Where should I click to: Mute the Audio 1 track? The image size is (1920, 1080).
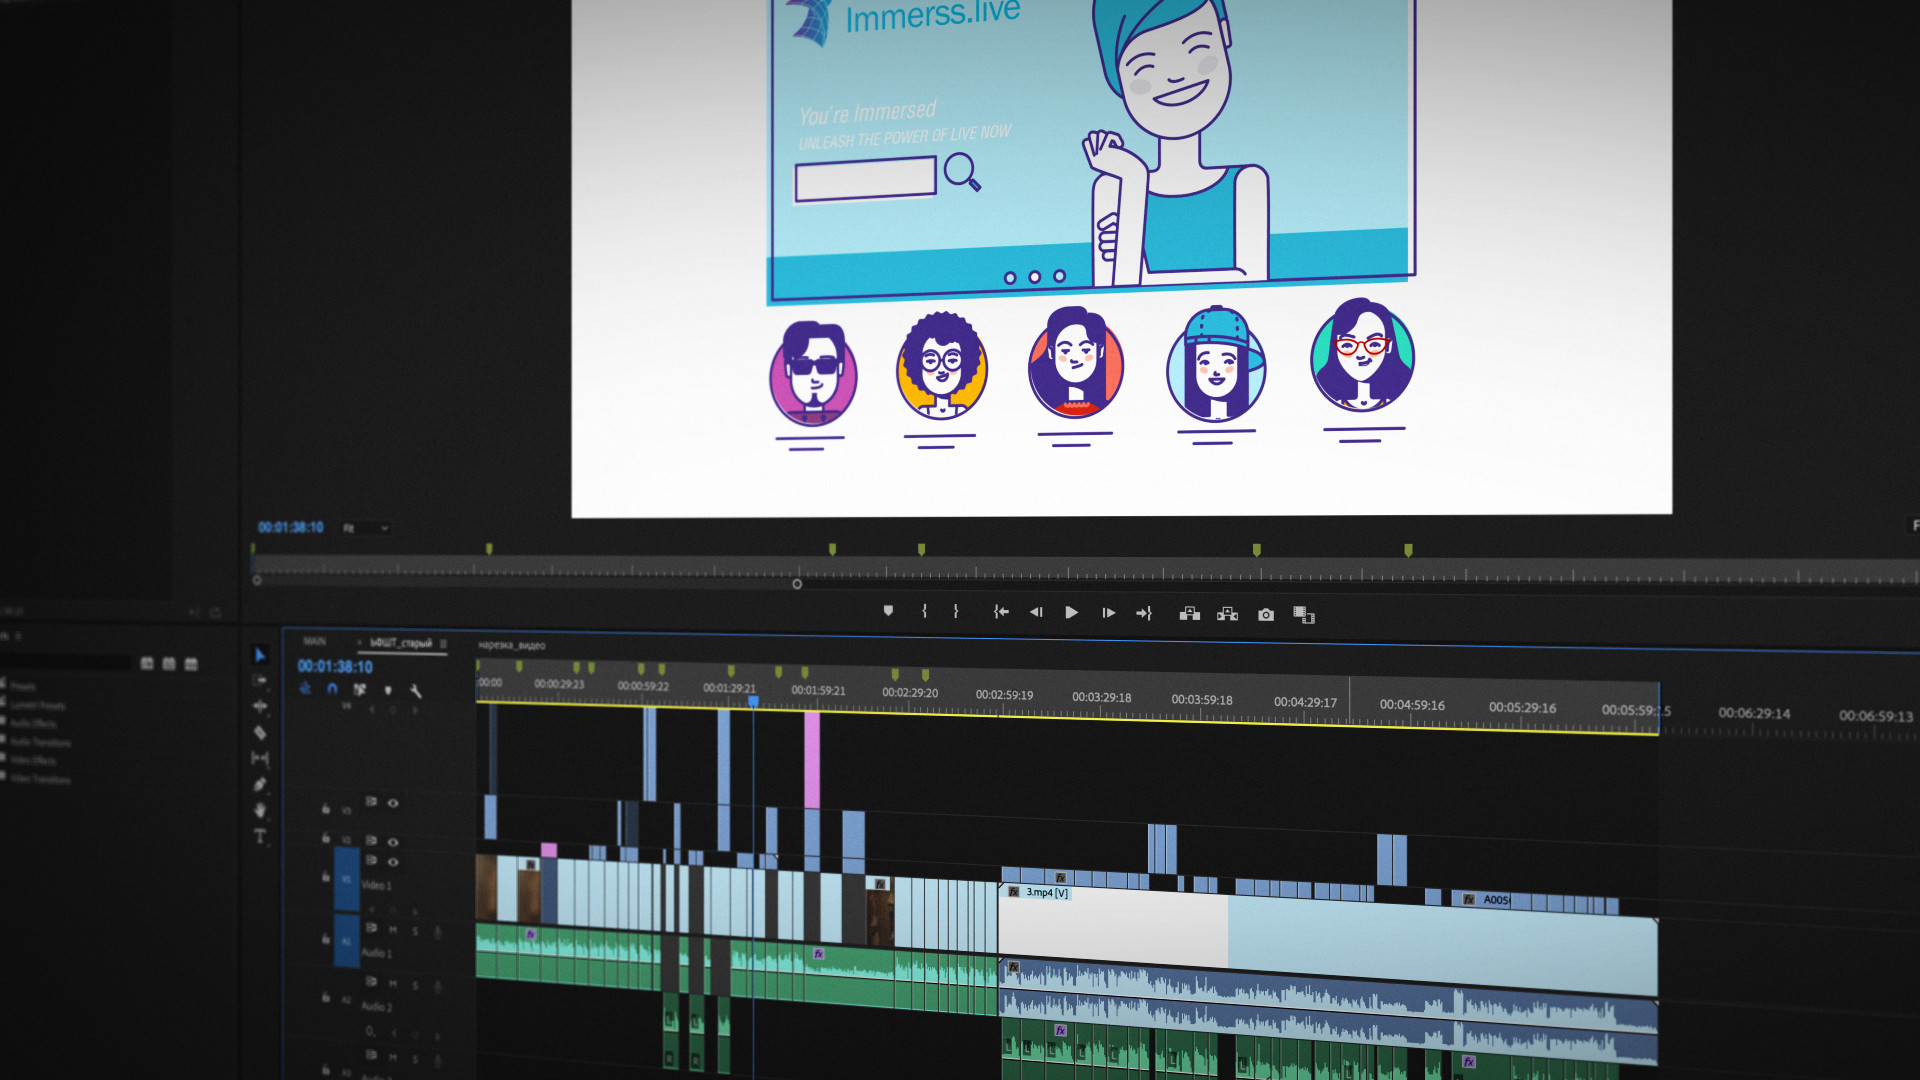click(393, 929)
